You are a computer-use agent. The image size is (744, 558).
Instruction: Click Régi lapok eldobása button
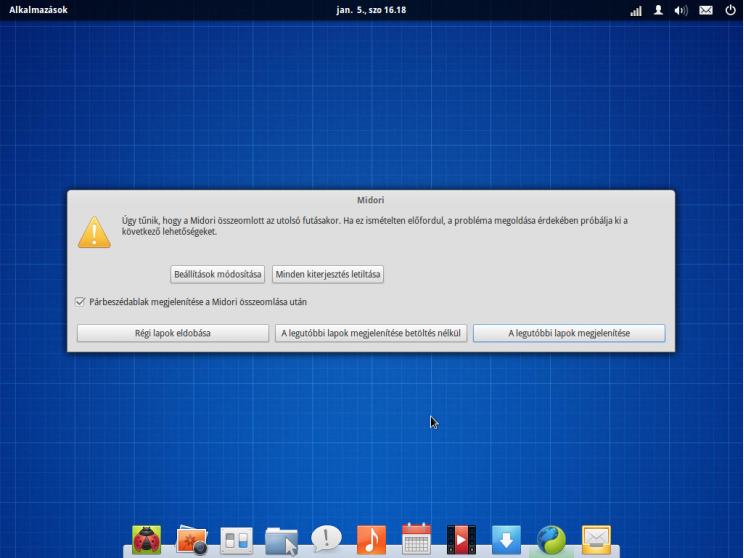[x=173, y=333]
